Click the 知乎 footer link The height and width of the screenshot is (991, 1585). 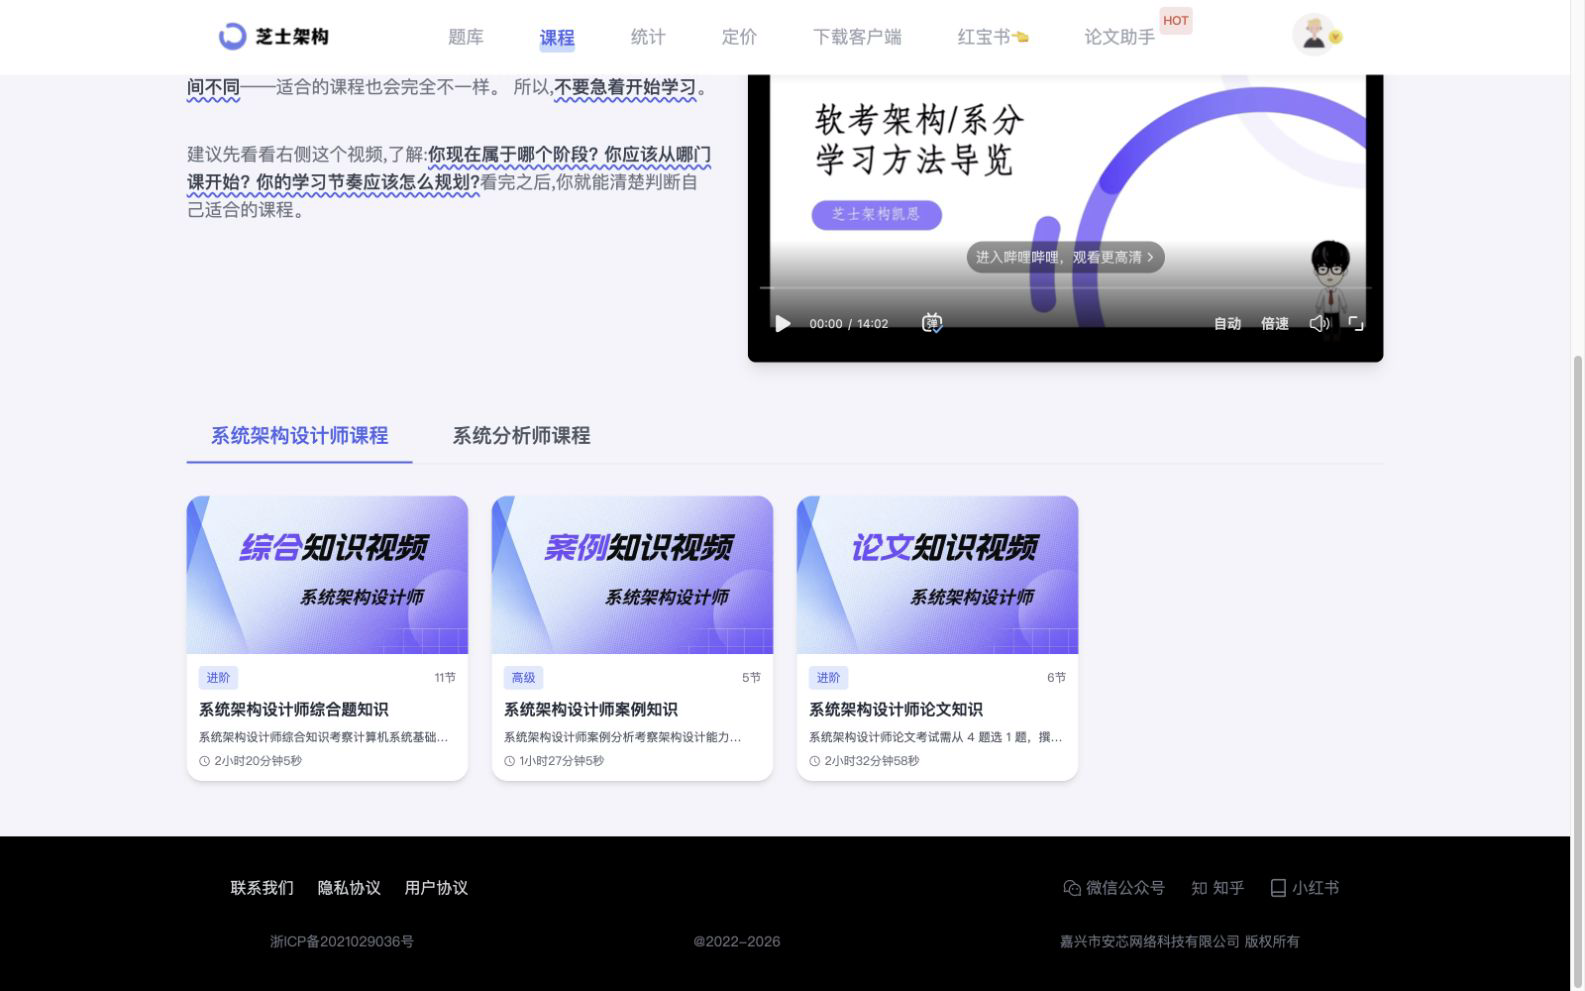[1218, 888]
